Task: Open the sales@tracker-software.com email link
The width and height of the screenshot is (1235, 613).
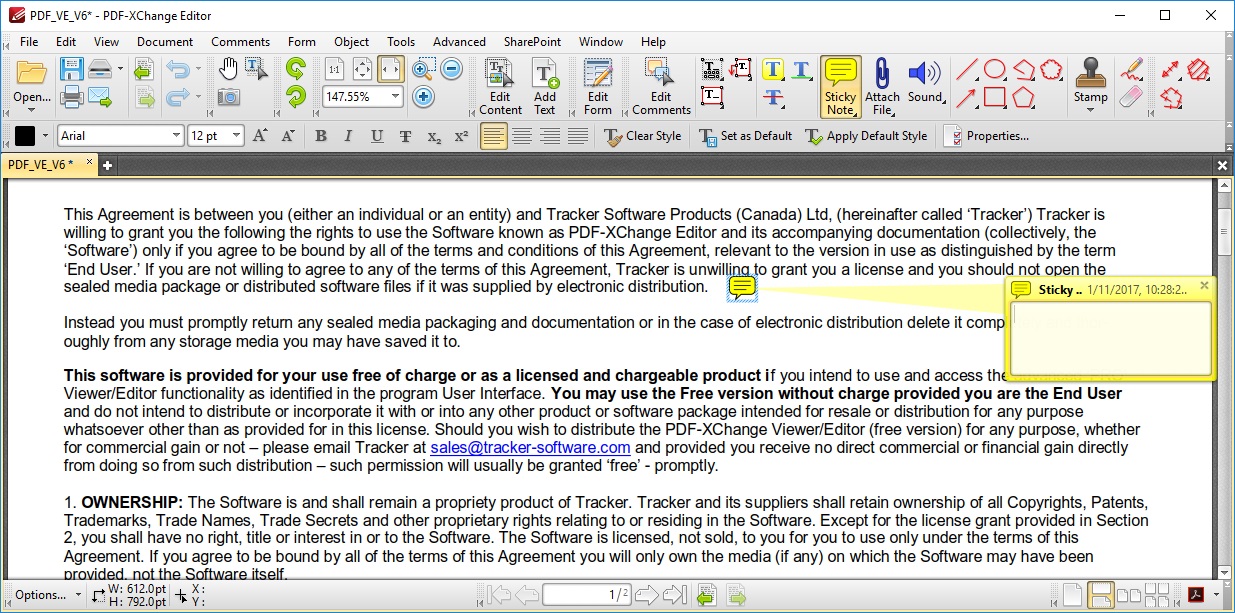Action: pyautogui.click(x=529, y=447)
